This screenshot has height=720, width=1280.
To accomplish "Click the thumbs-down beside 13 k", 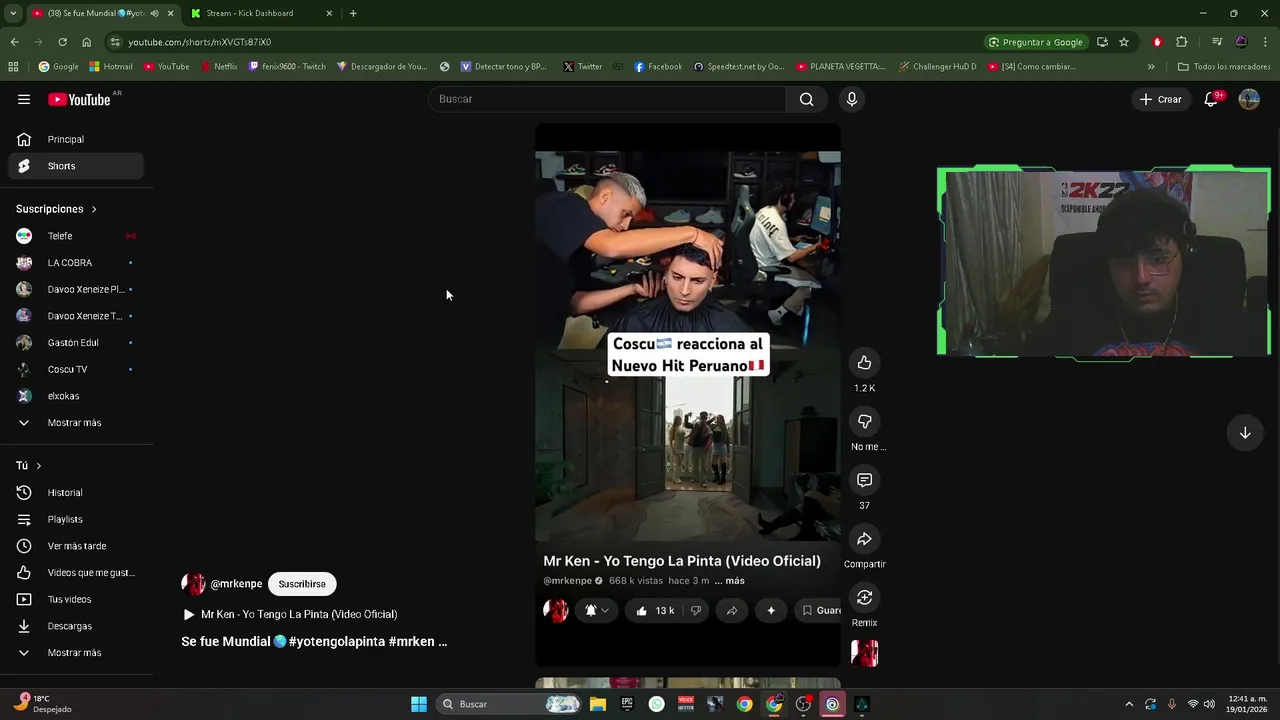I will [x=696, y=611].
